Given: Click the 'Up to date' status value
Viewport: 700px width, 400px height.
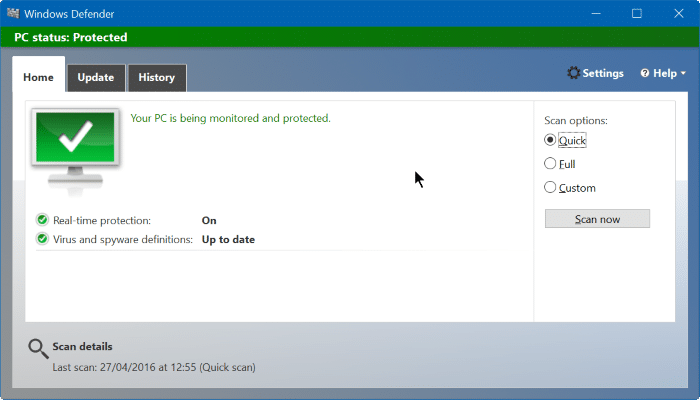Looking at the screenshot, I should click(x=228, y=240).
